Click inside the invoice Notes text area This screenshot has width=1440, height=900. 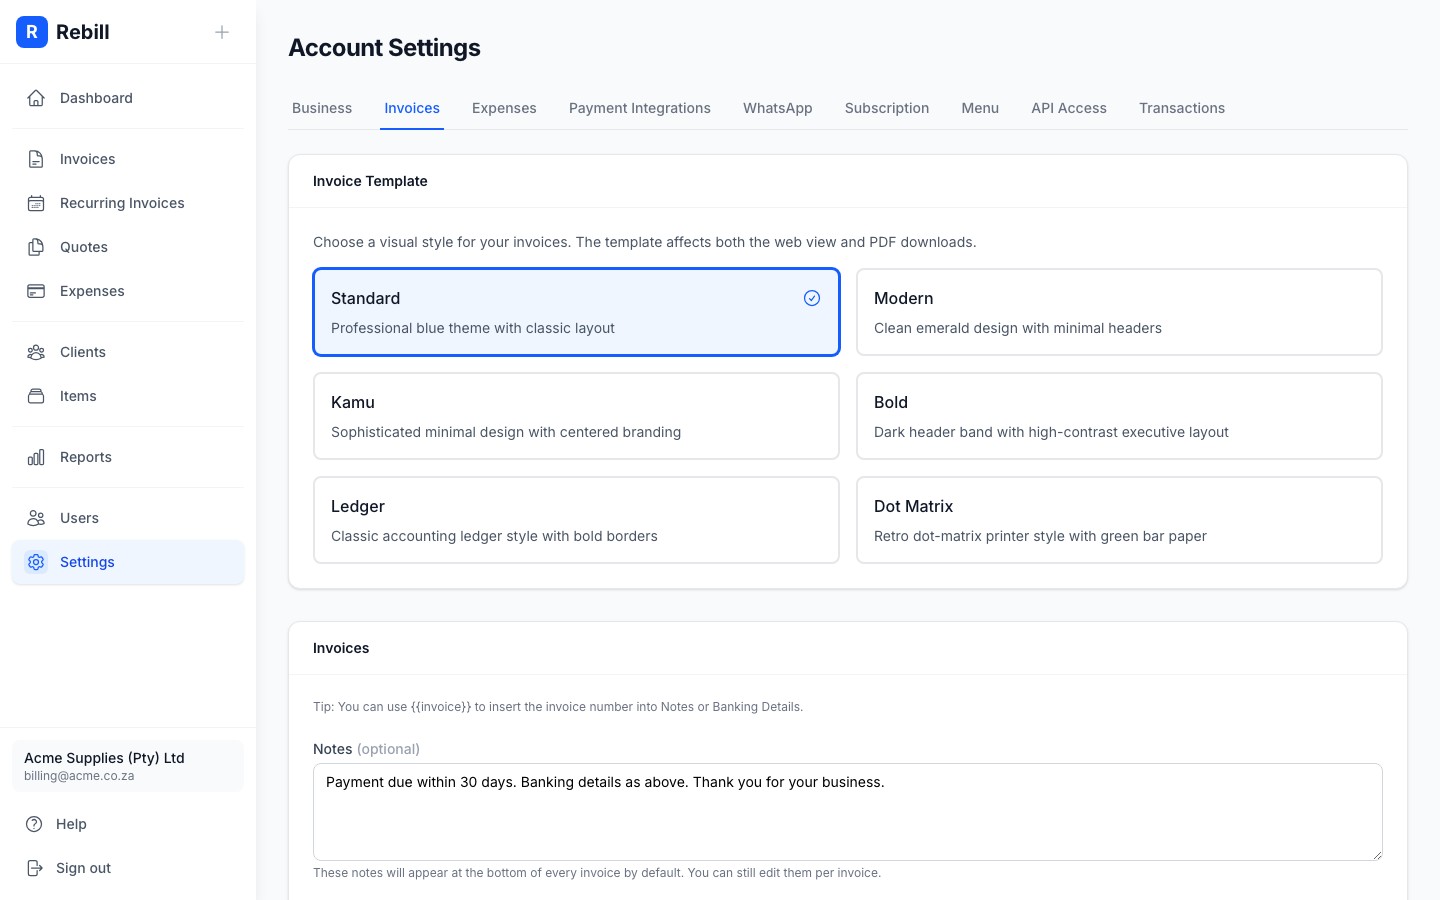pos(847,812)
